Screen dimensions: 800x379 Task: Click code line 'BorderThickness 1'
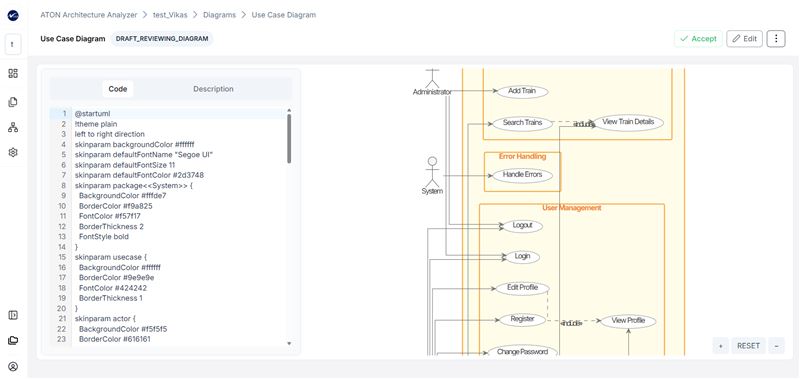[x=111, y=298]
